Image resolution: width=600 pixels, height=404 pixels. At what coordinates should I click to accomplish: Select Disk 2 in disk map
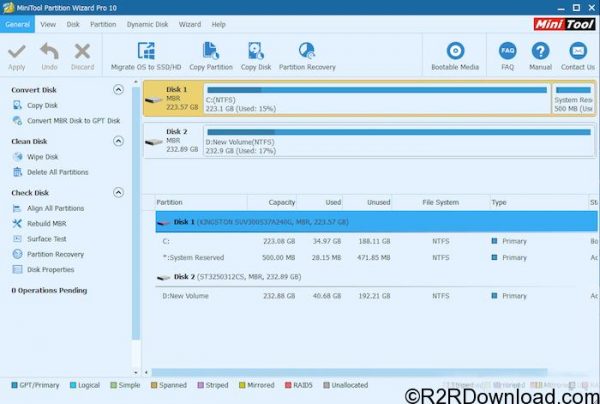click(x=173, y=140)
